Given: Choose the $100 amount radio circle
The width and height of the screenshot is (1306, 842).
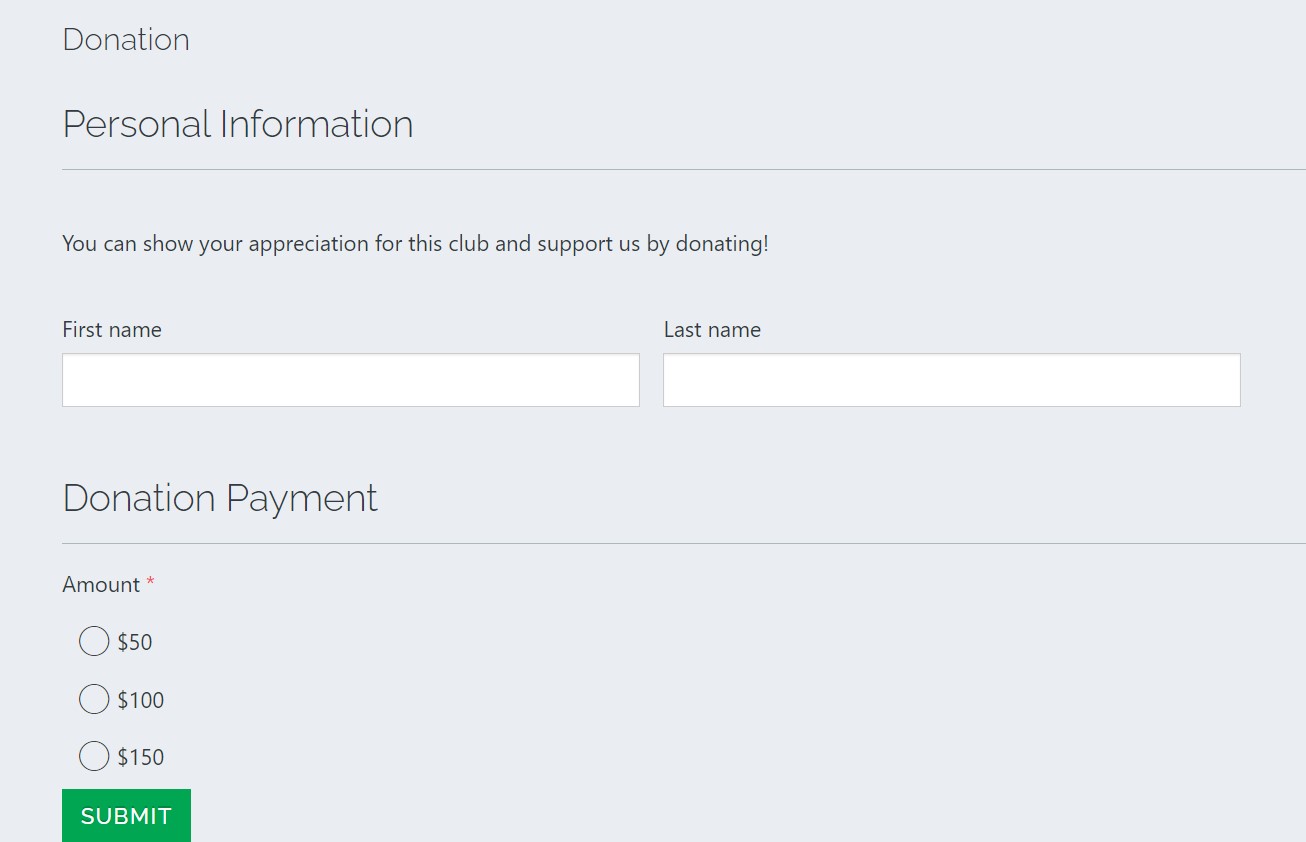Looking at the screenshot, I should click(x=94, y=699).
